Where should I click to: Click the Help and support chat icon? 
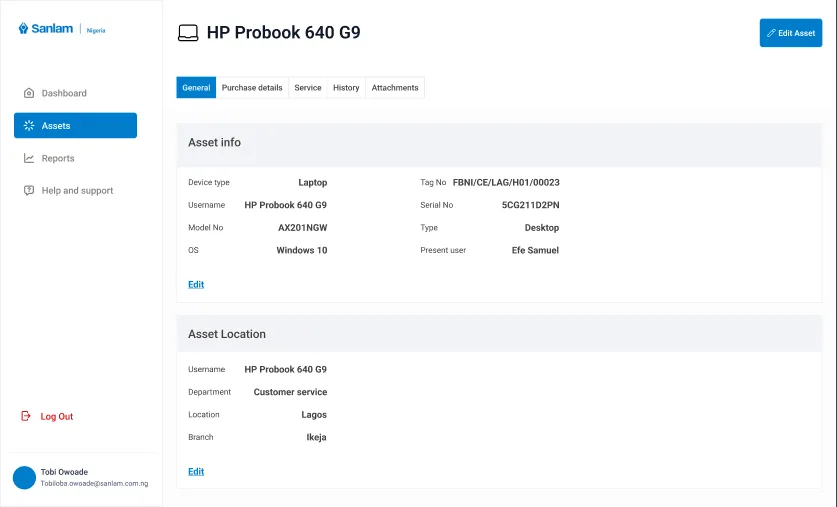(x=29, y=191)
